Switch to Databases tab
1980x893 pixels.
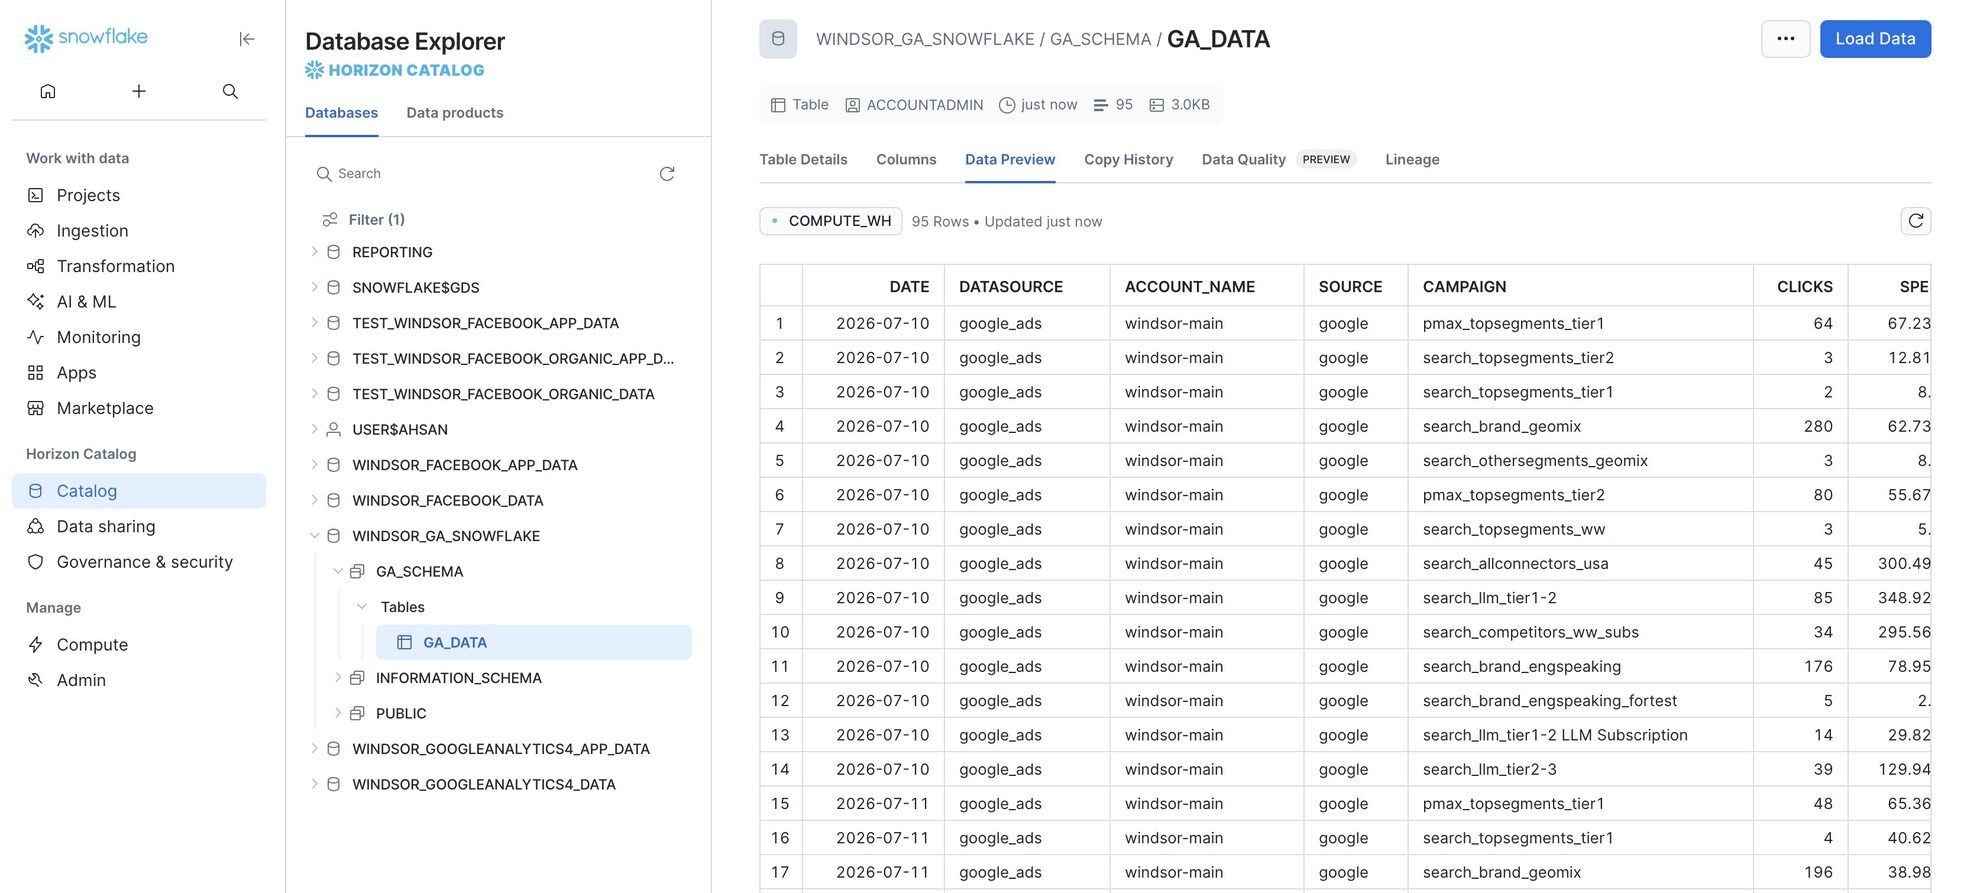coord(341,113)
